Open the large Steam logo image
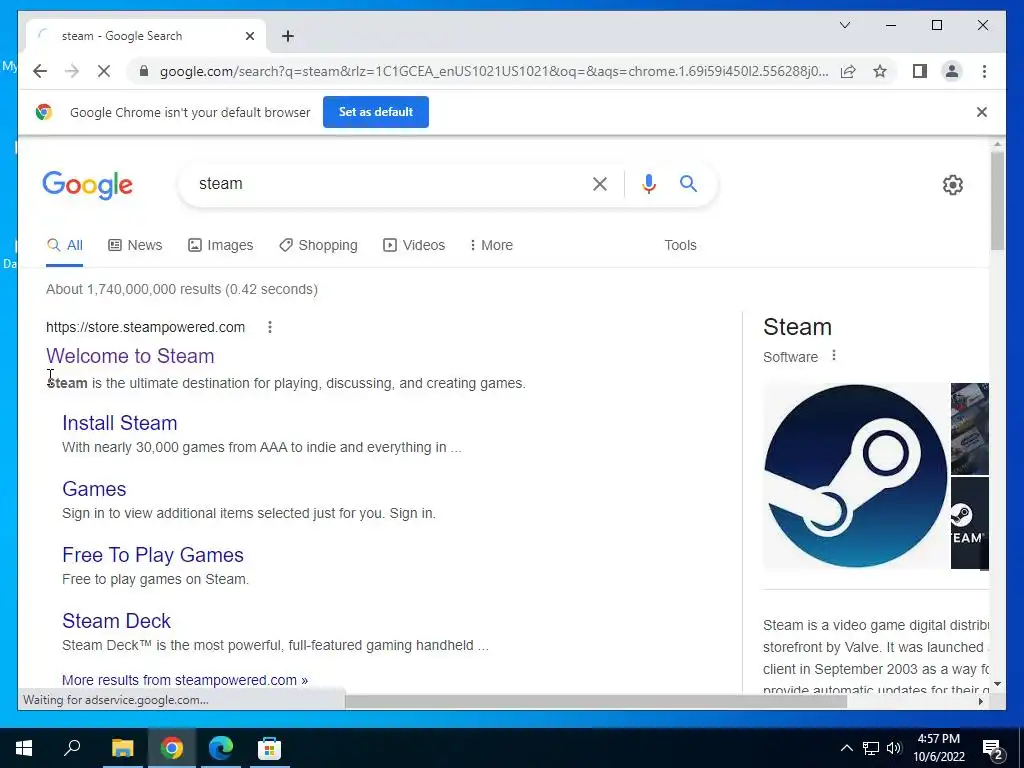 855,476
